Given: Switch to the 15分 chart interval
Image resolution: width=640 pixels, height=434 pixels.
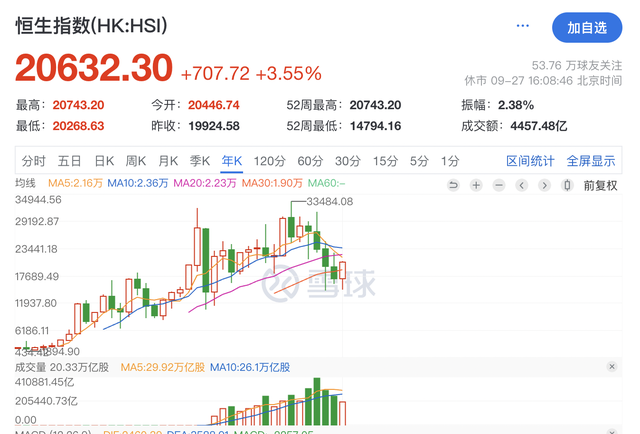Looking at the screenshot, I should 385,161.
